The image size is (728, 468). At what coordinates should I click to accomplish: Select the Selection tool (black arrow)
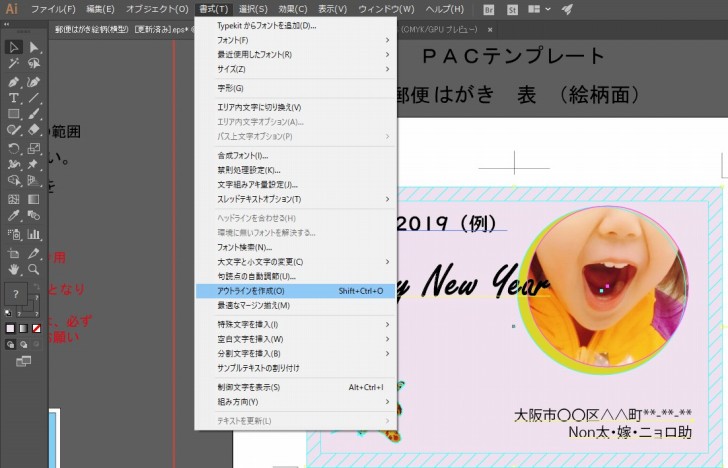pos(13,47)
